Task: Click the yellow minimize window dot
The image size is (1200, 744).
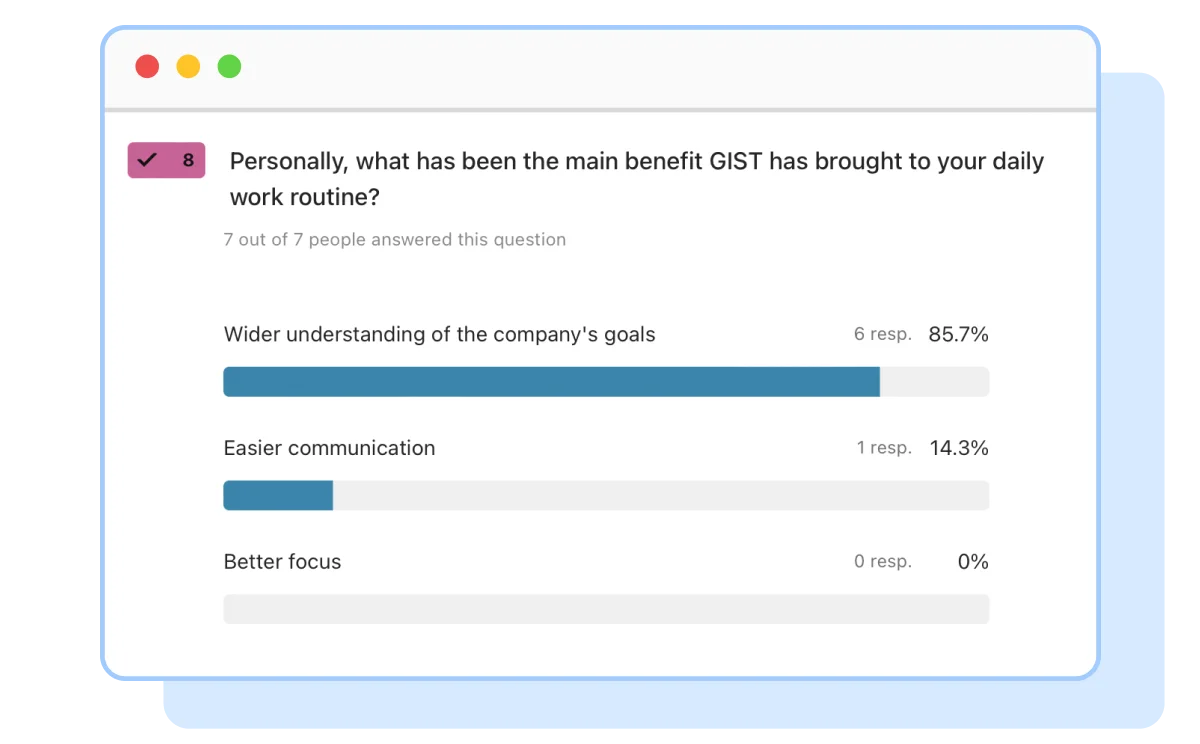Action: pyautogui.click(x=188, y=67)
